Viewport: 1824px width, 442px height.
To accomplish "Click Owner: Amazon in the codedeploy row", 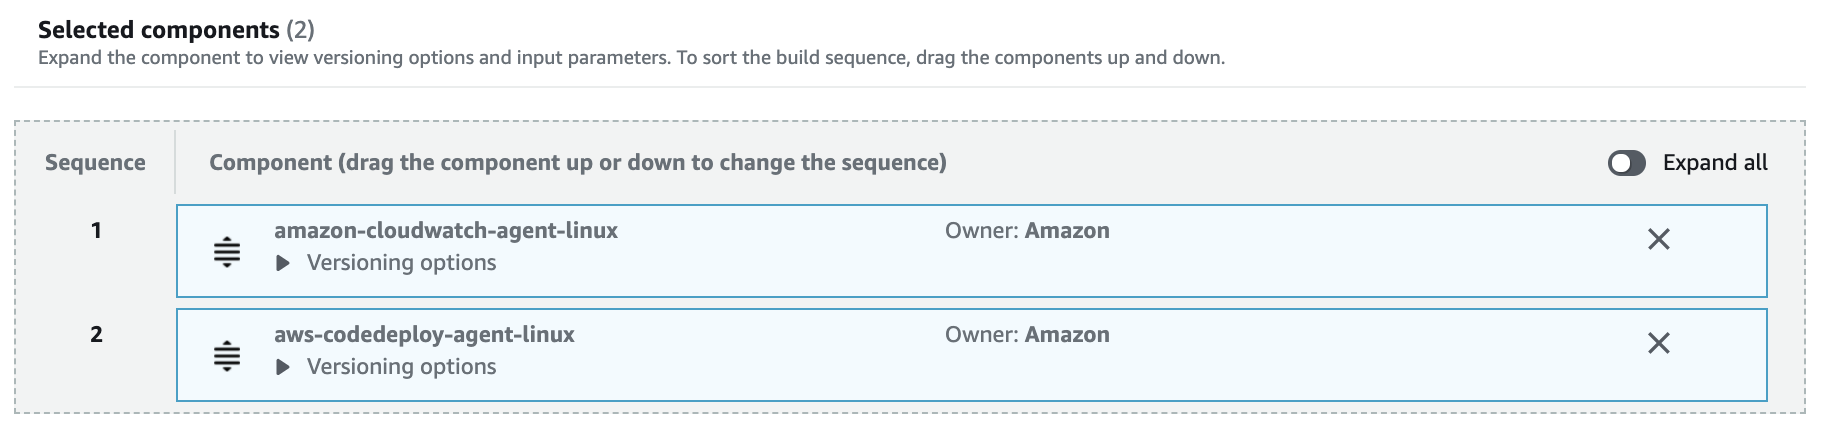I will [x=1027, y=335].
